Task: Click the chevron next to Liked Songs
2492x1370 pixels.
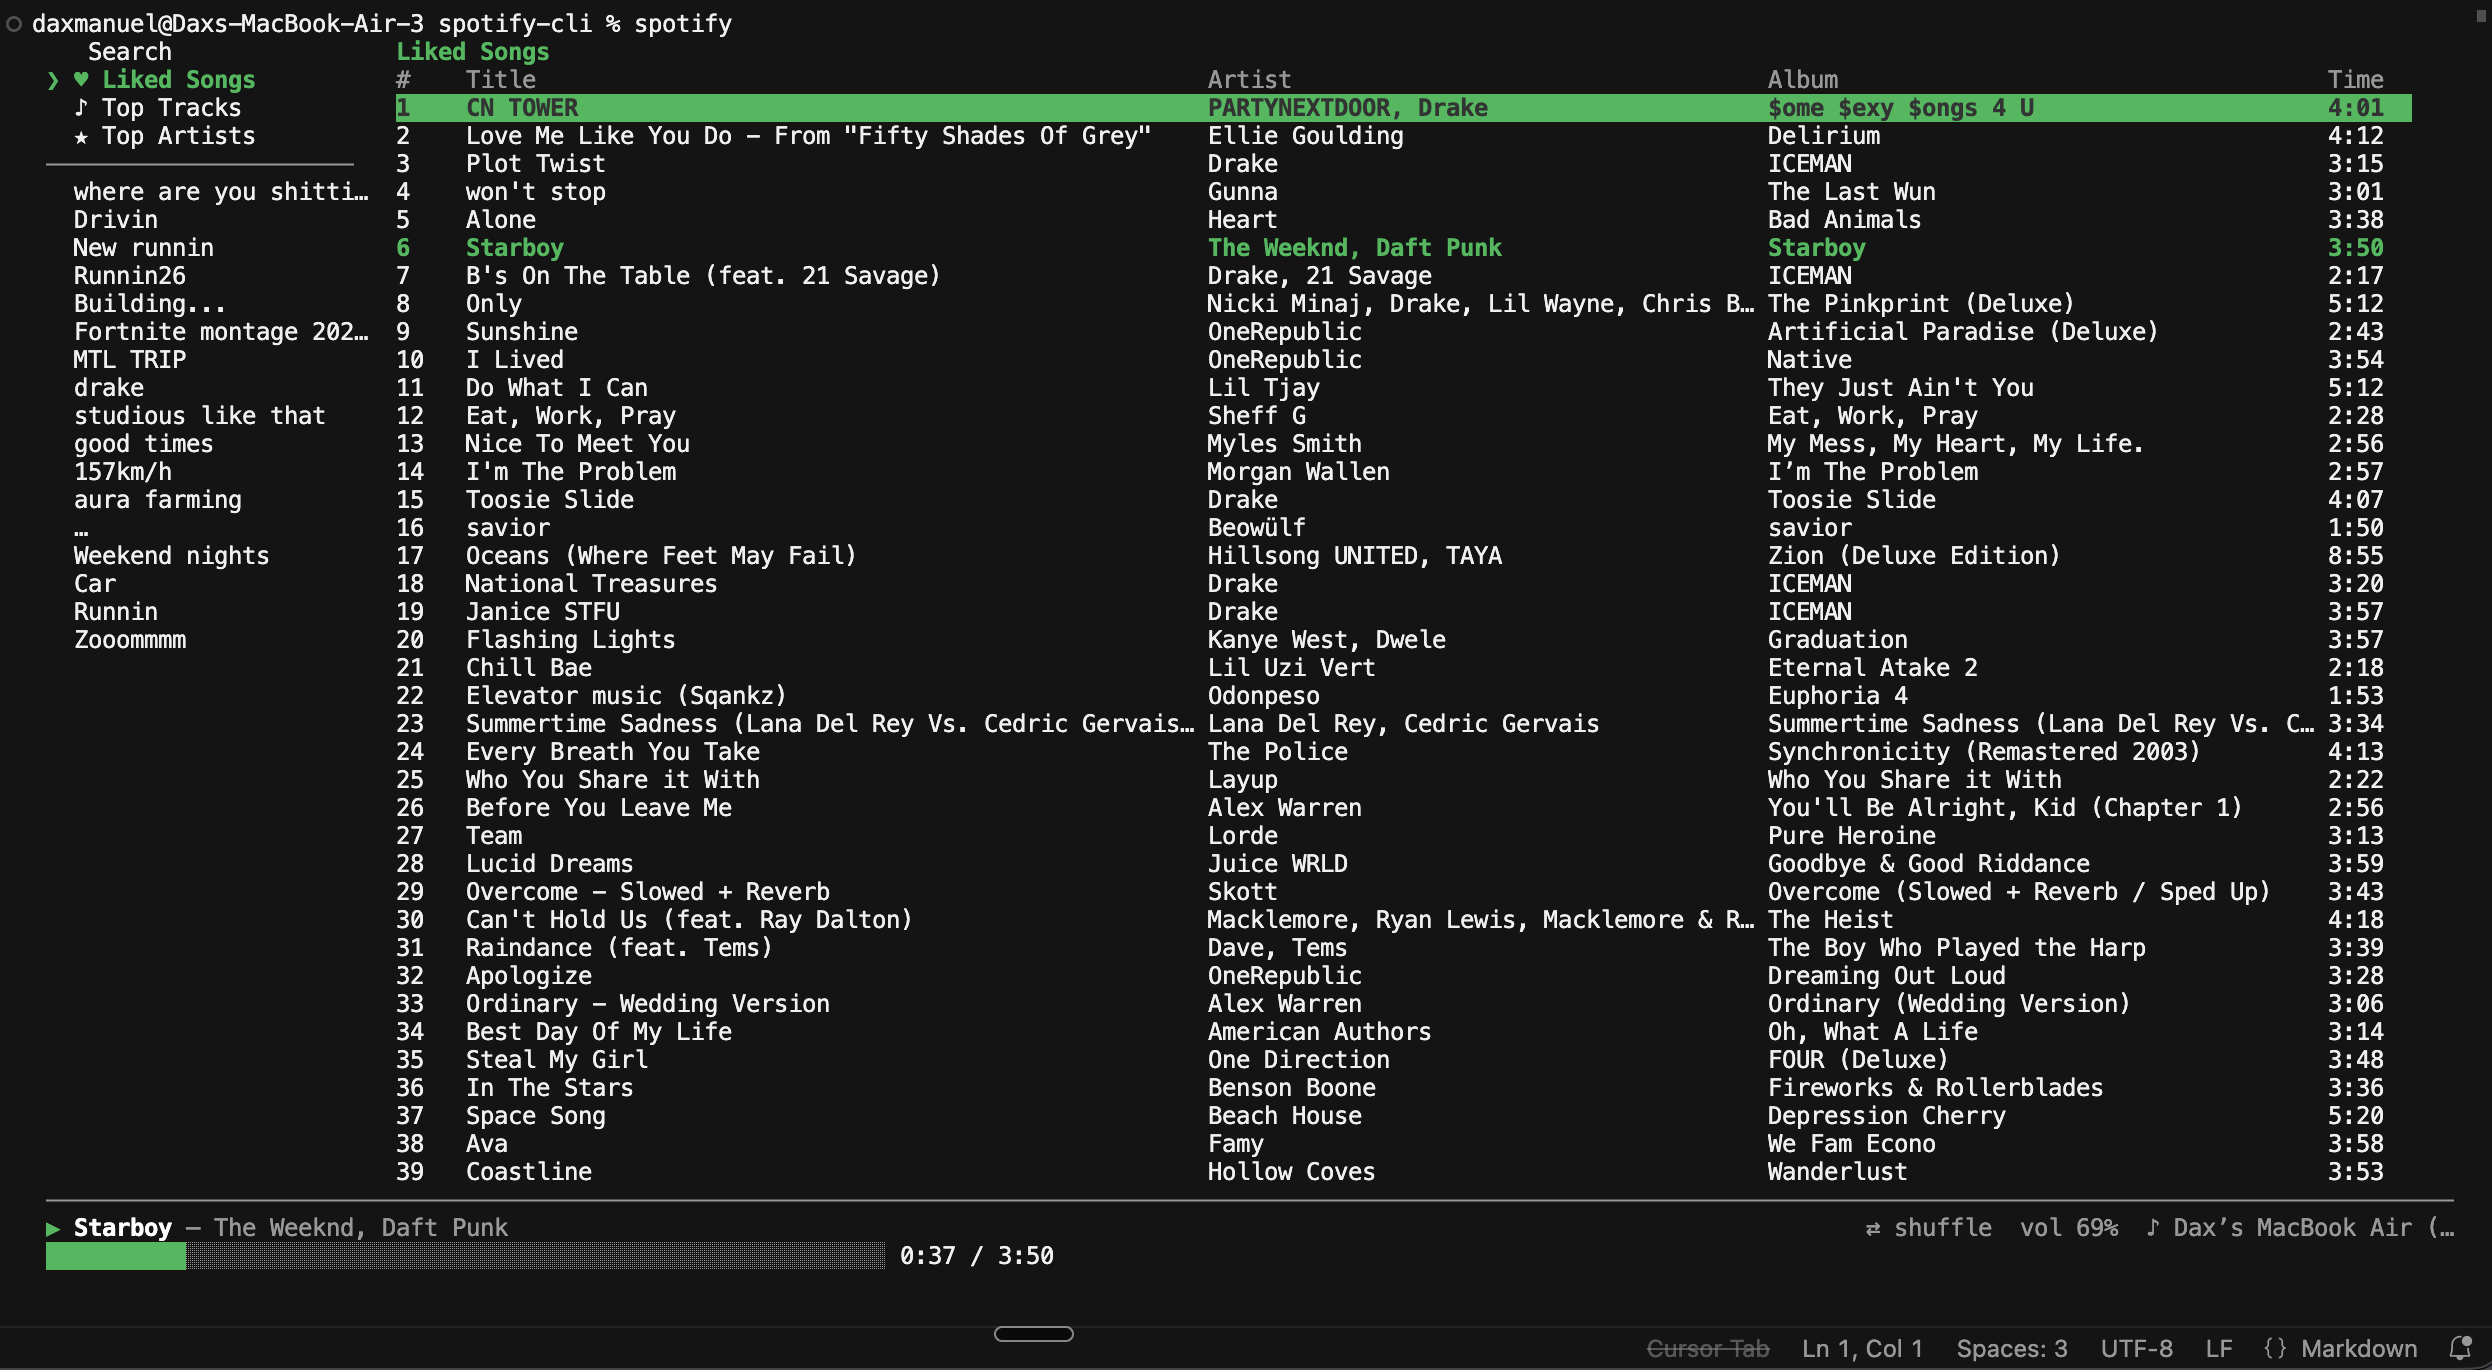Action: 53,80
